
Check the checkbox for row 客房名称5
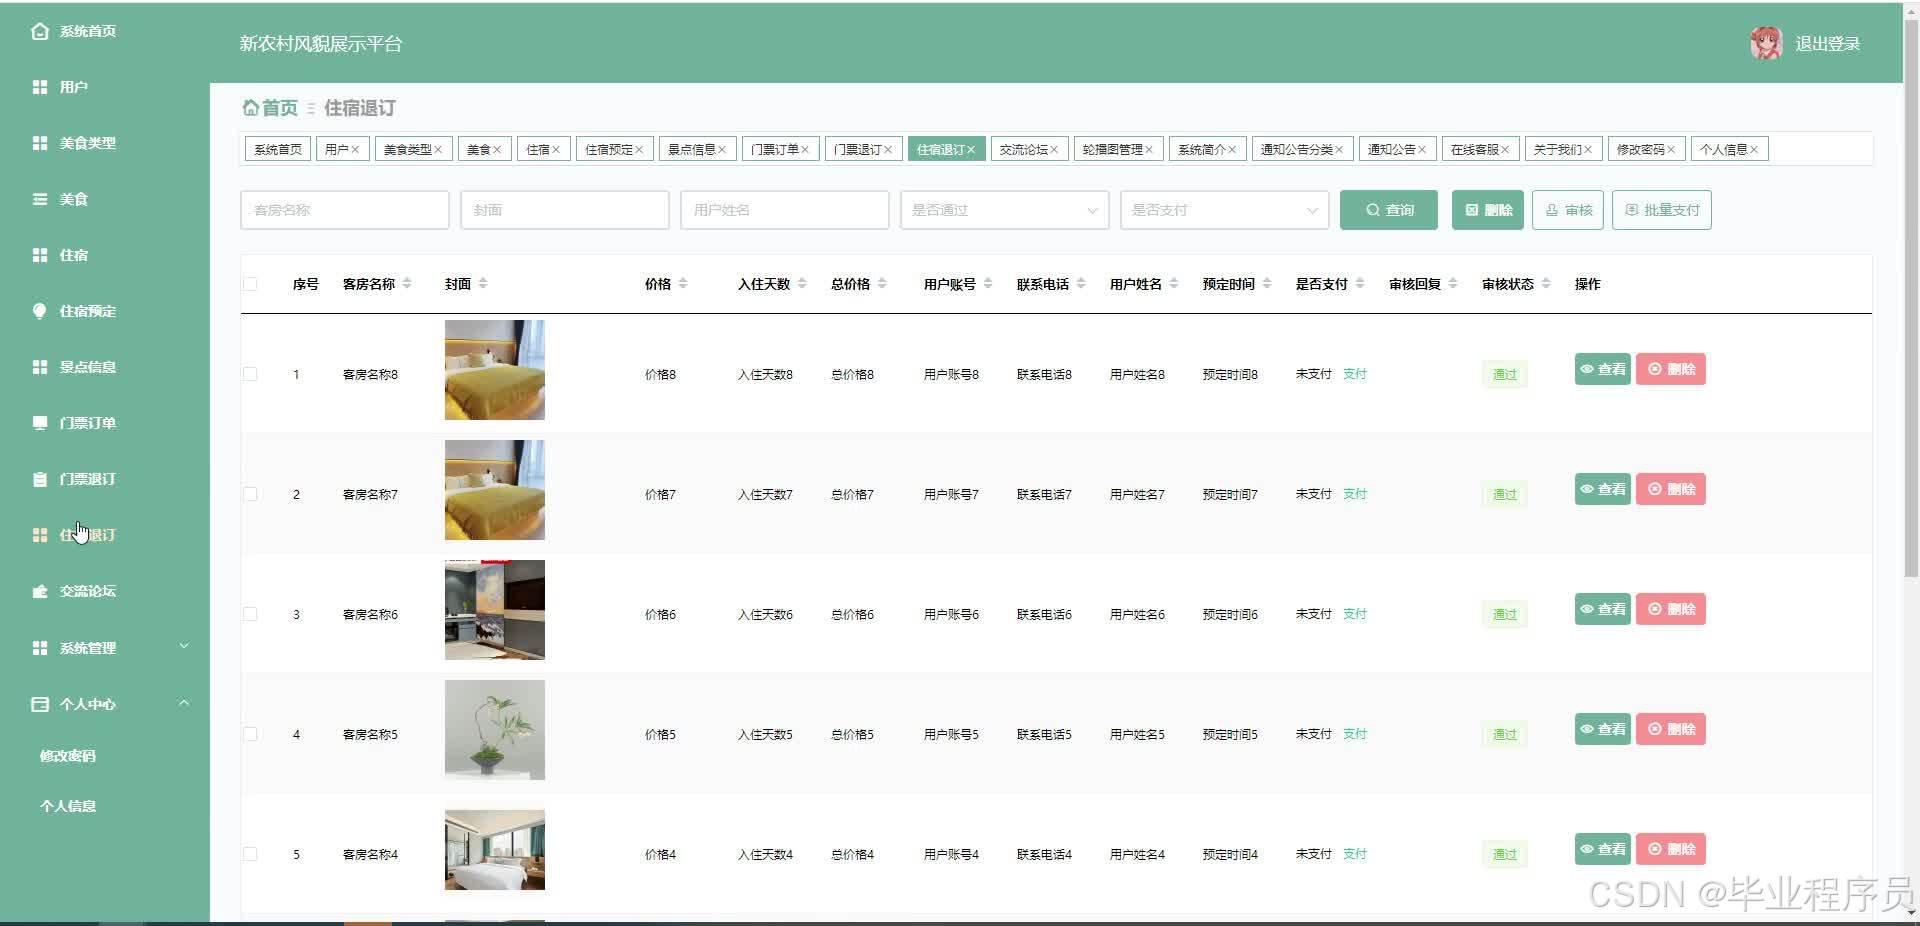pyautogui.click(x=250, y=734)
